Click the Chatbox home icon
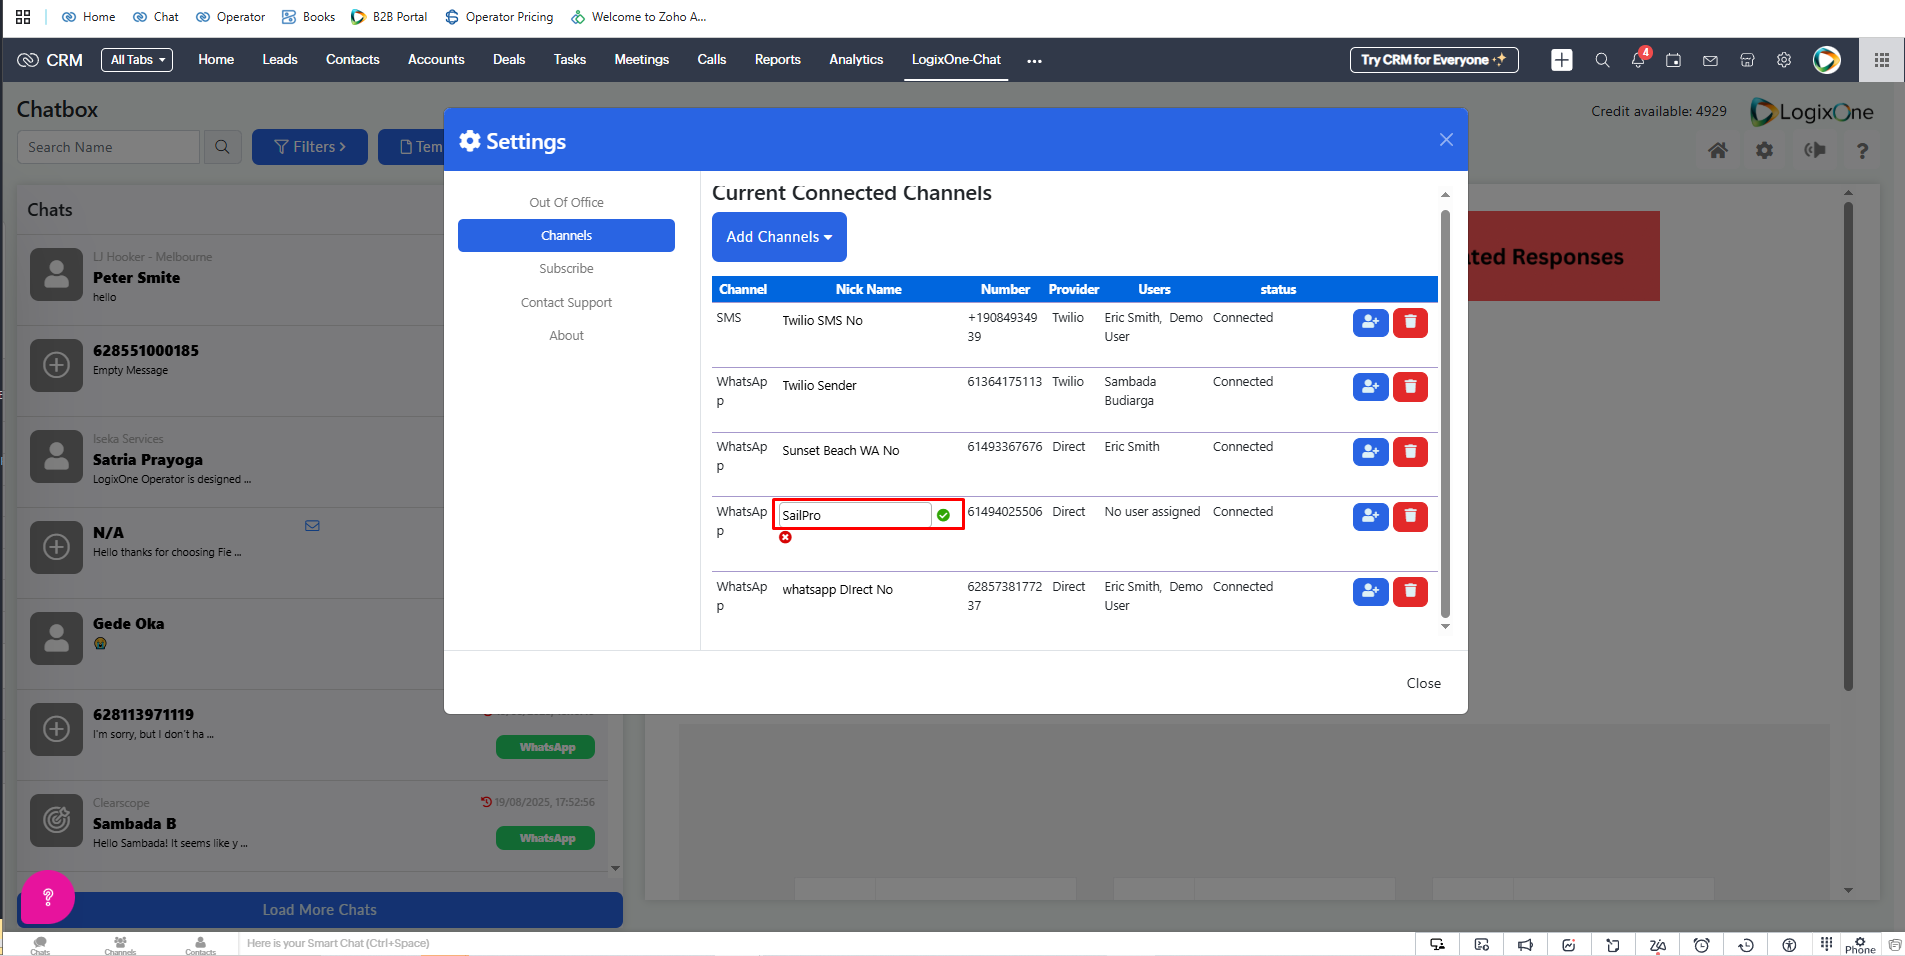Screen dimensions: 1905x956 click(1718, 150)
